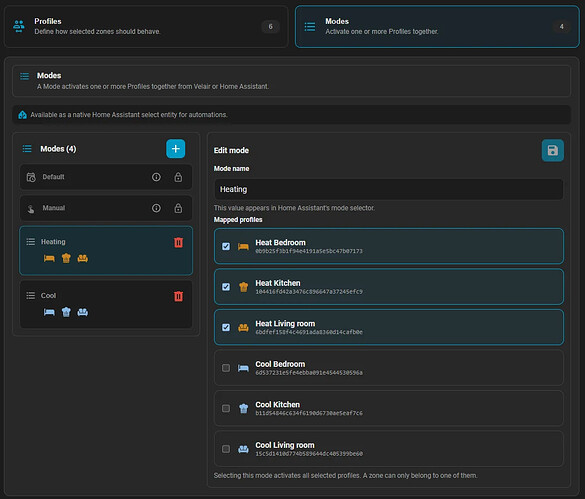This screenshot has width=585, height=499.
Task: Show info for the Default mode
Action: (156, 177)
